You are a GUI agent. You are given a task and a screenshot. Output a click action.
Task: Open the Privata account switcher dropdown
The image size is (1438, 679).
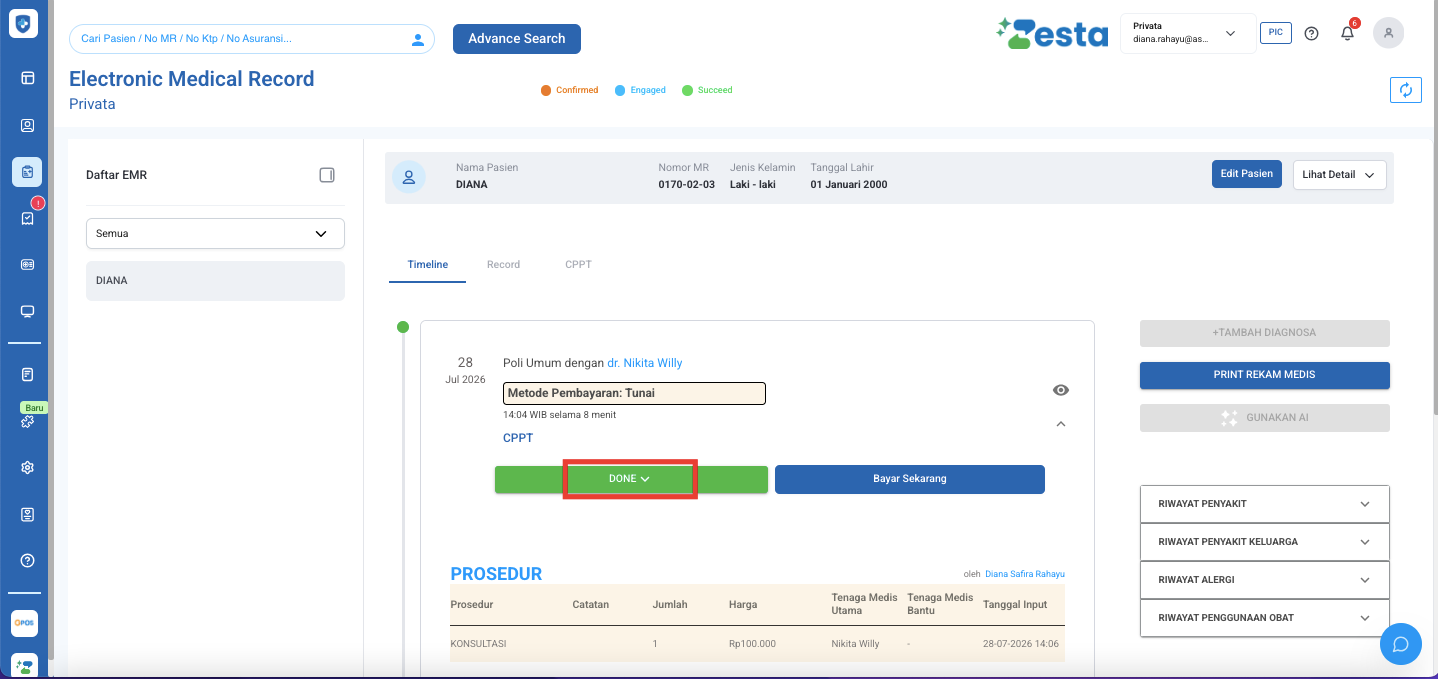(1188, 33)
